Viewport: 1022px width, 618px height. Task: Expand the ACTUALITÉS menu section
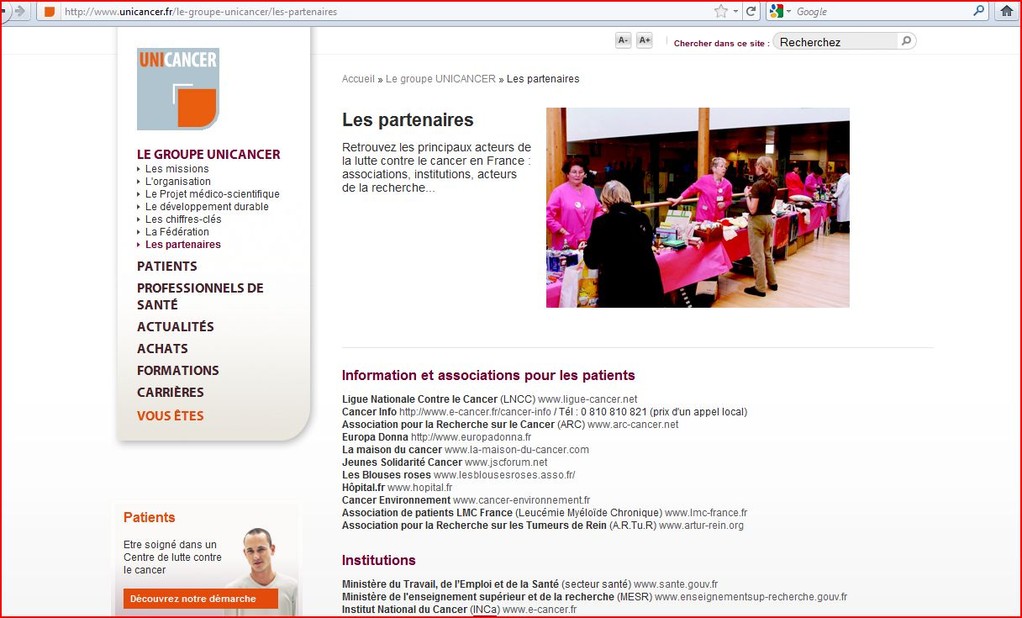coord(175,327)
